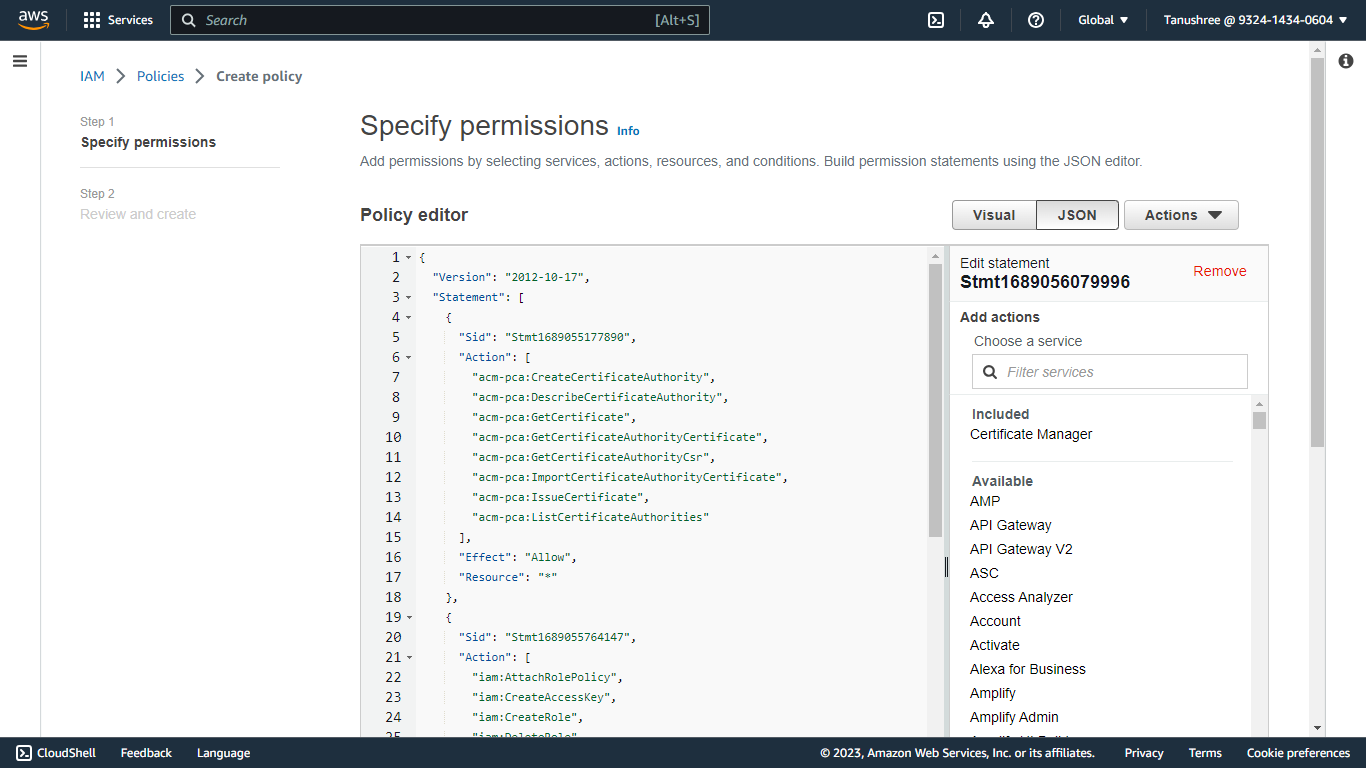Open the Language footer option
Image resolution: width=1366 pixels, height=768 pixels.
(x=223, y=753)
